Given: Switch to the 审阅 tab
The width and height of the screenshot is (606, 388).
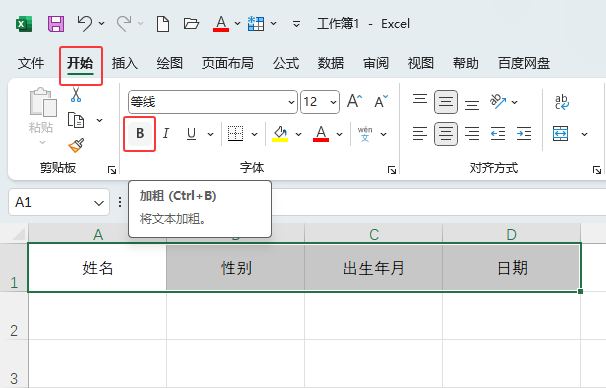Looking at the screenshot, I should point(376,63).
